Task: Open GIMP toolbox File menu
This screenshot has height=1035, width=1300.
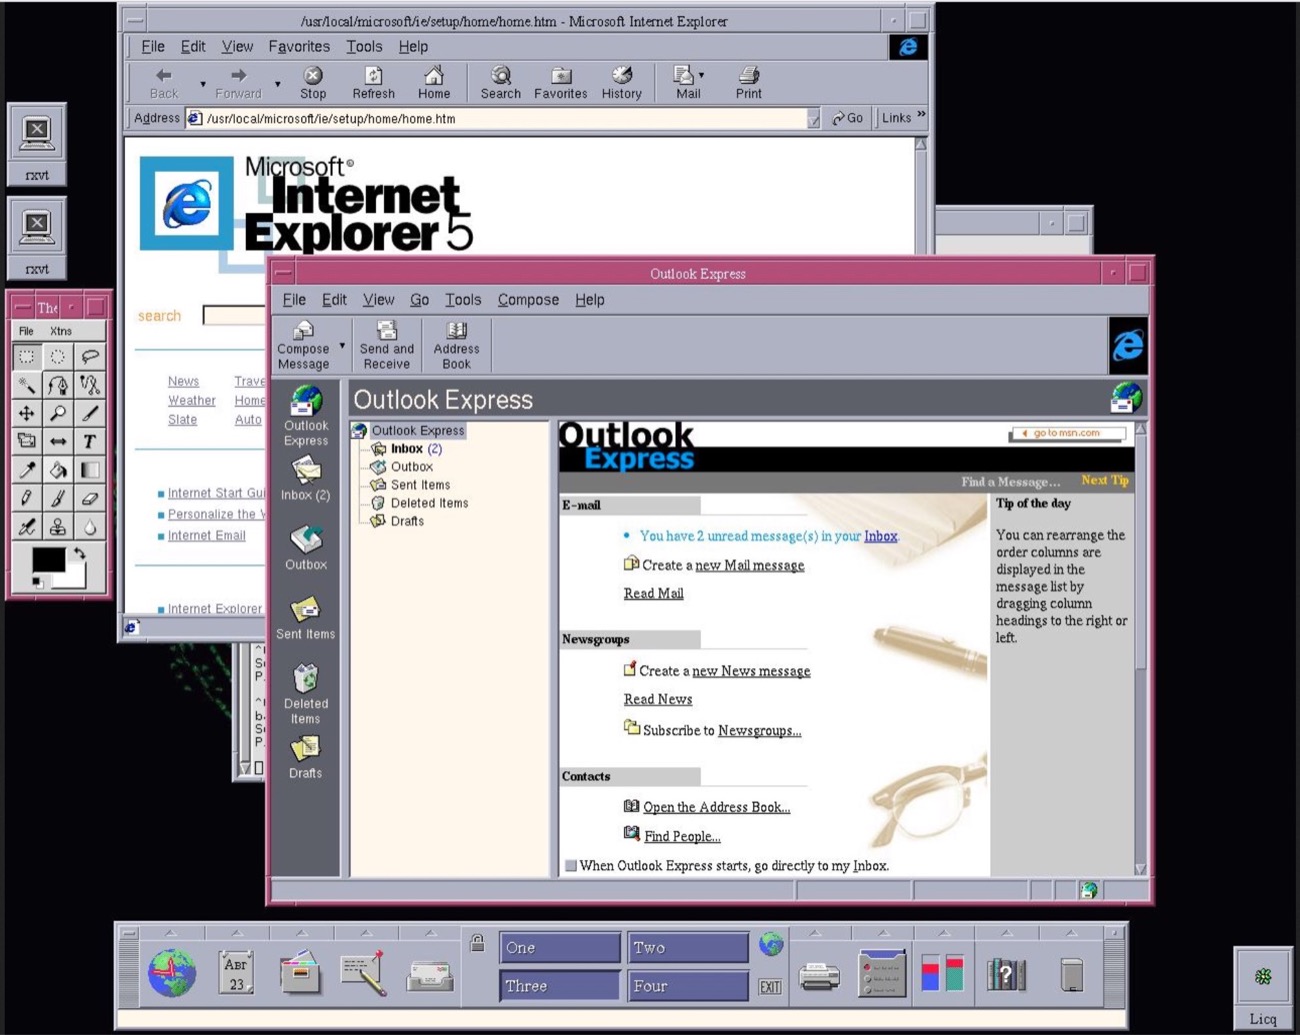Action: tap(26, 331)
